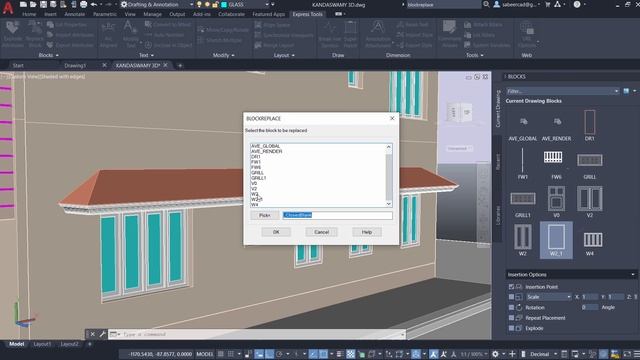Add a new drawing tab with plus

point(180,65)
